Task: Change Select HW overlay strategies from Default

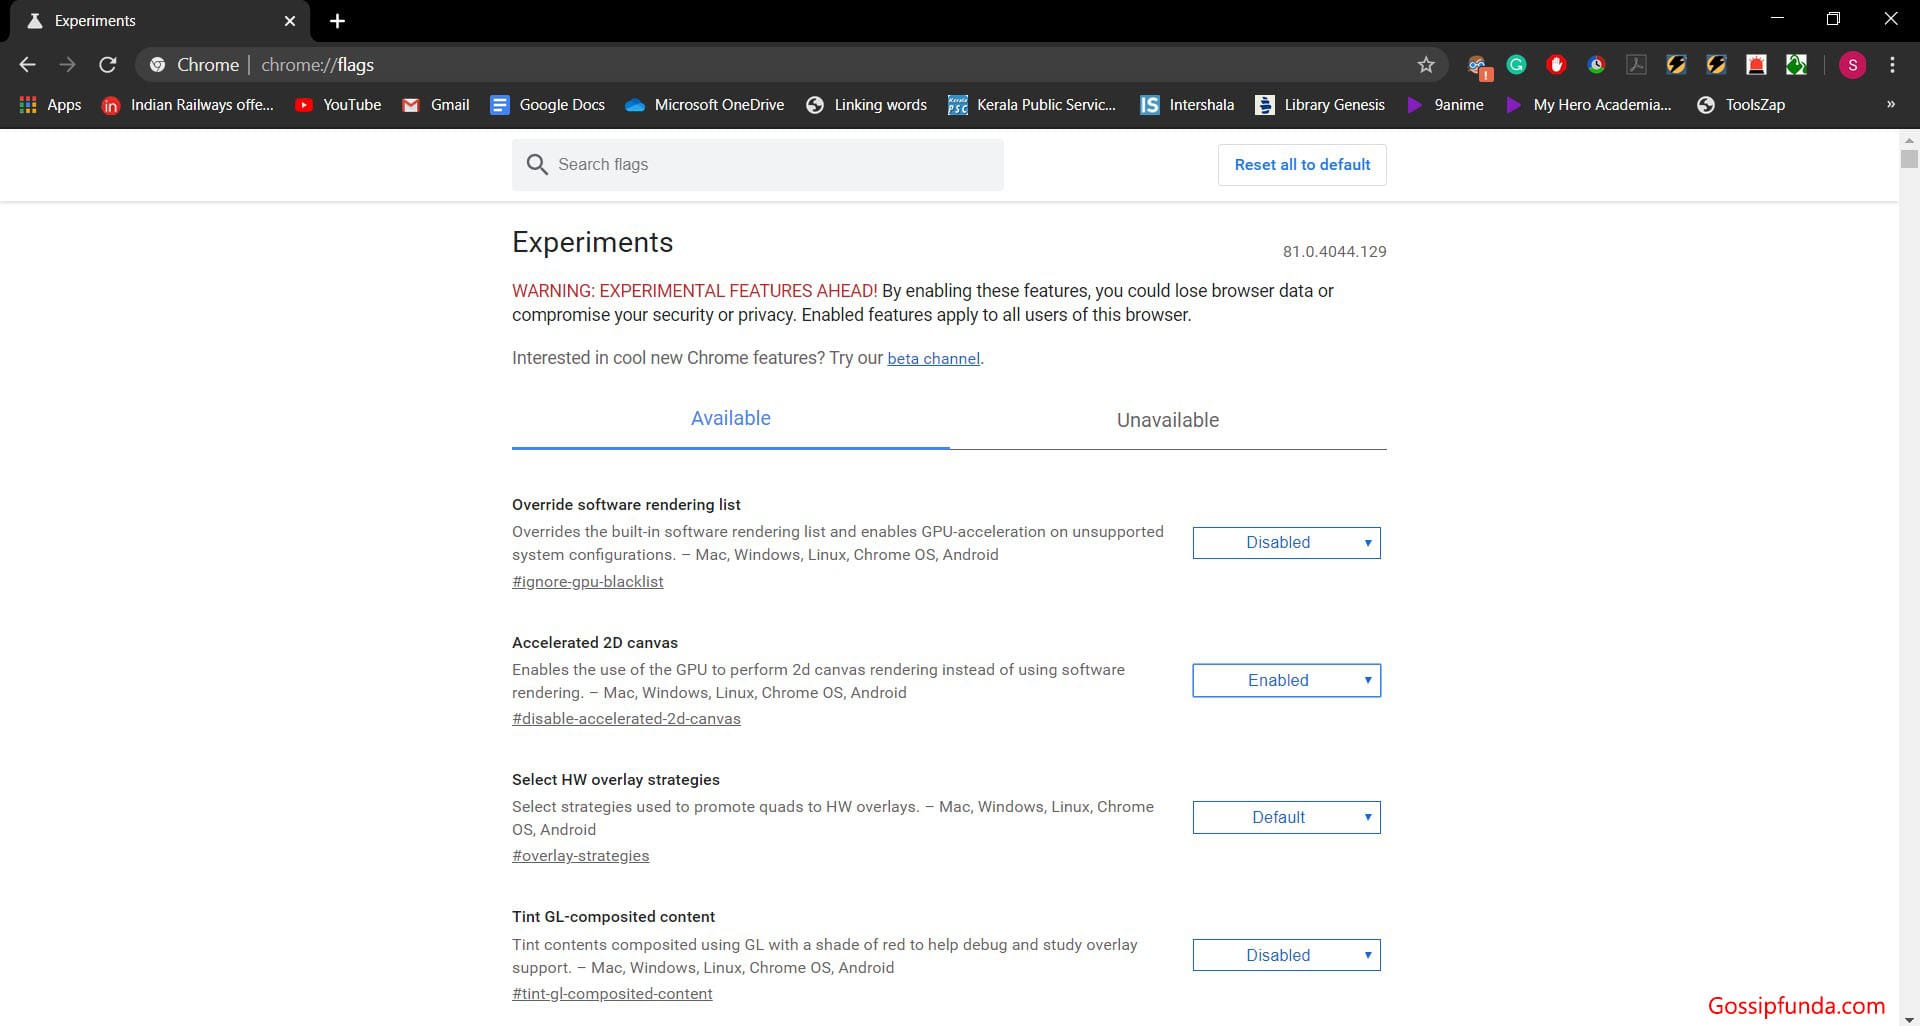Action: (1286, 817)
